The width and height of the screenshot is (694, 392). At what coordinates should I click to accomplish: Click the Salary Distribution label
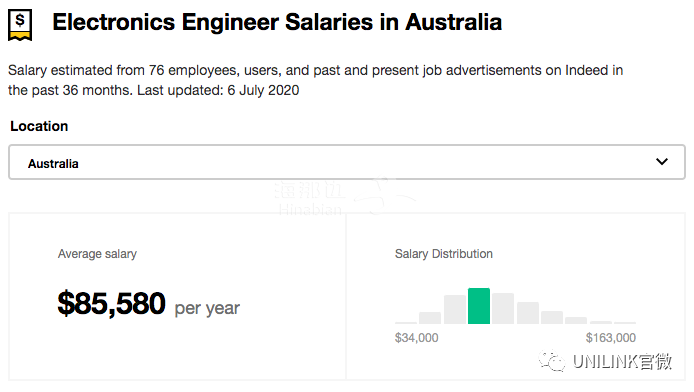(443, 254)
